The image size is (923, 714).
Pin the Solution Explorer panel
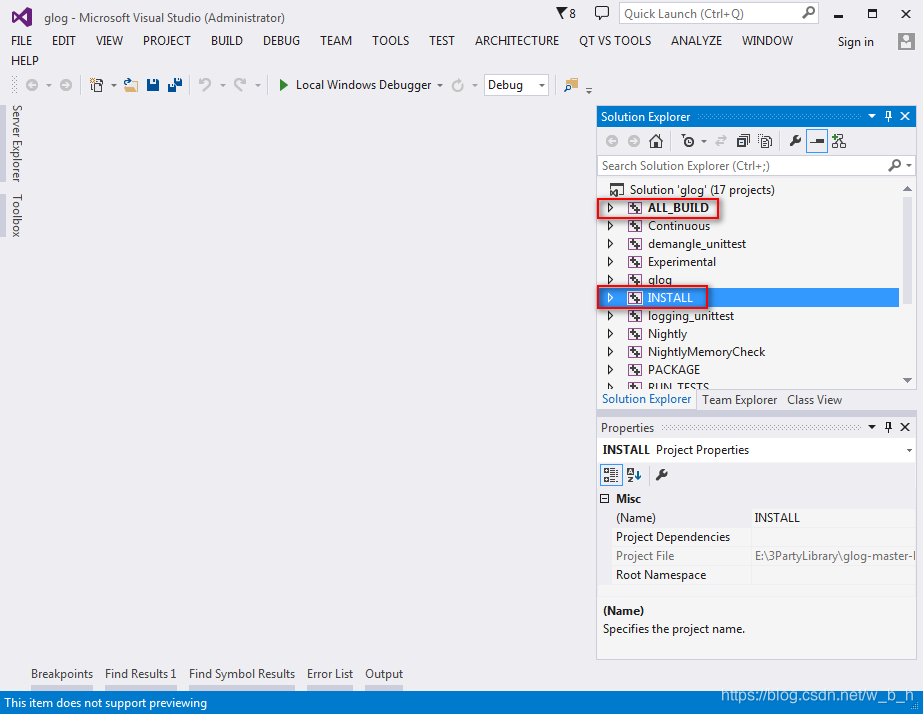click(x=888, y=117)
